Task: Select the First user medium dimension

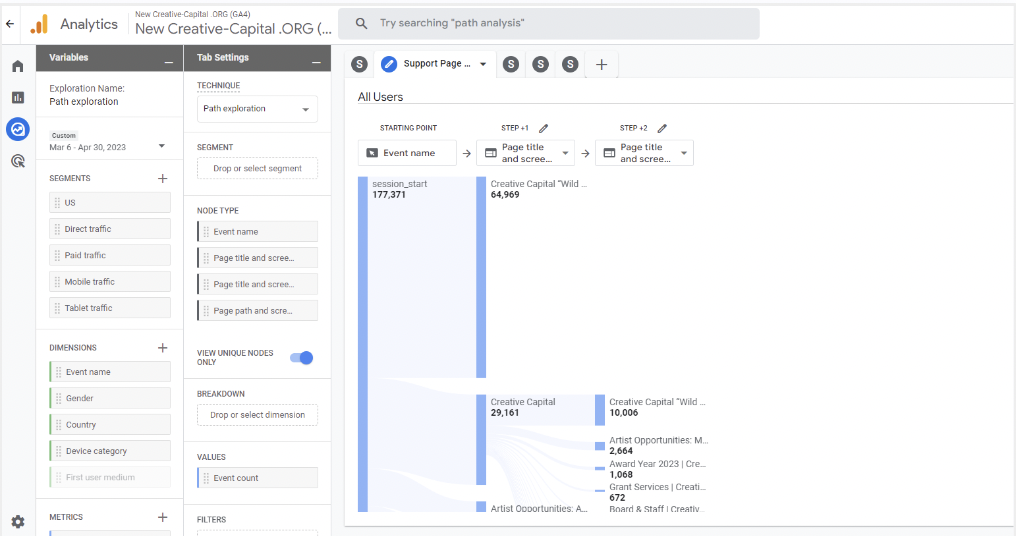Action: [x=110, y=478]
